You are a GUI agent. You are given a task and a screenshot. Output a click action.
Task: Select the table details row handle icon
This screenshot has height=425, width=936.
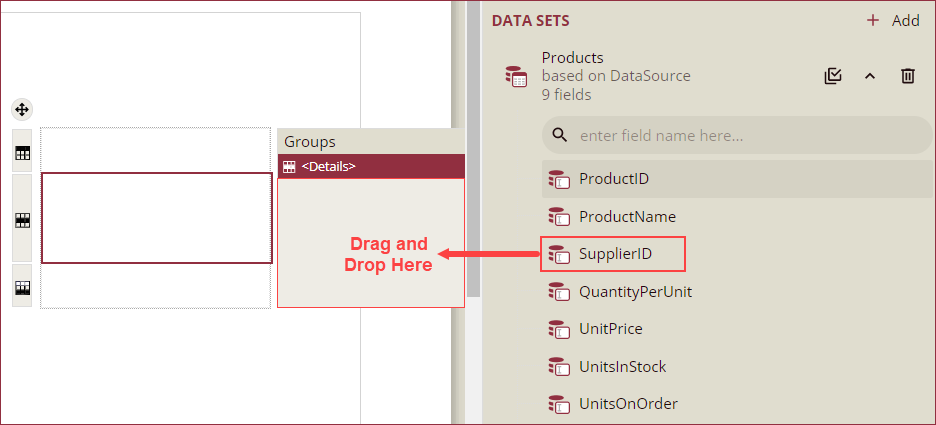pos(22,220)
